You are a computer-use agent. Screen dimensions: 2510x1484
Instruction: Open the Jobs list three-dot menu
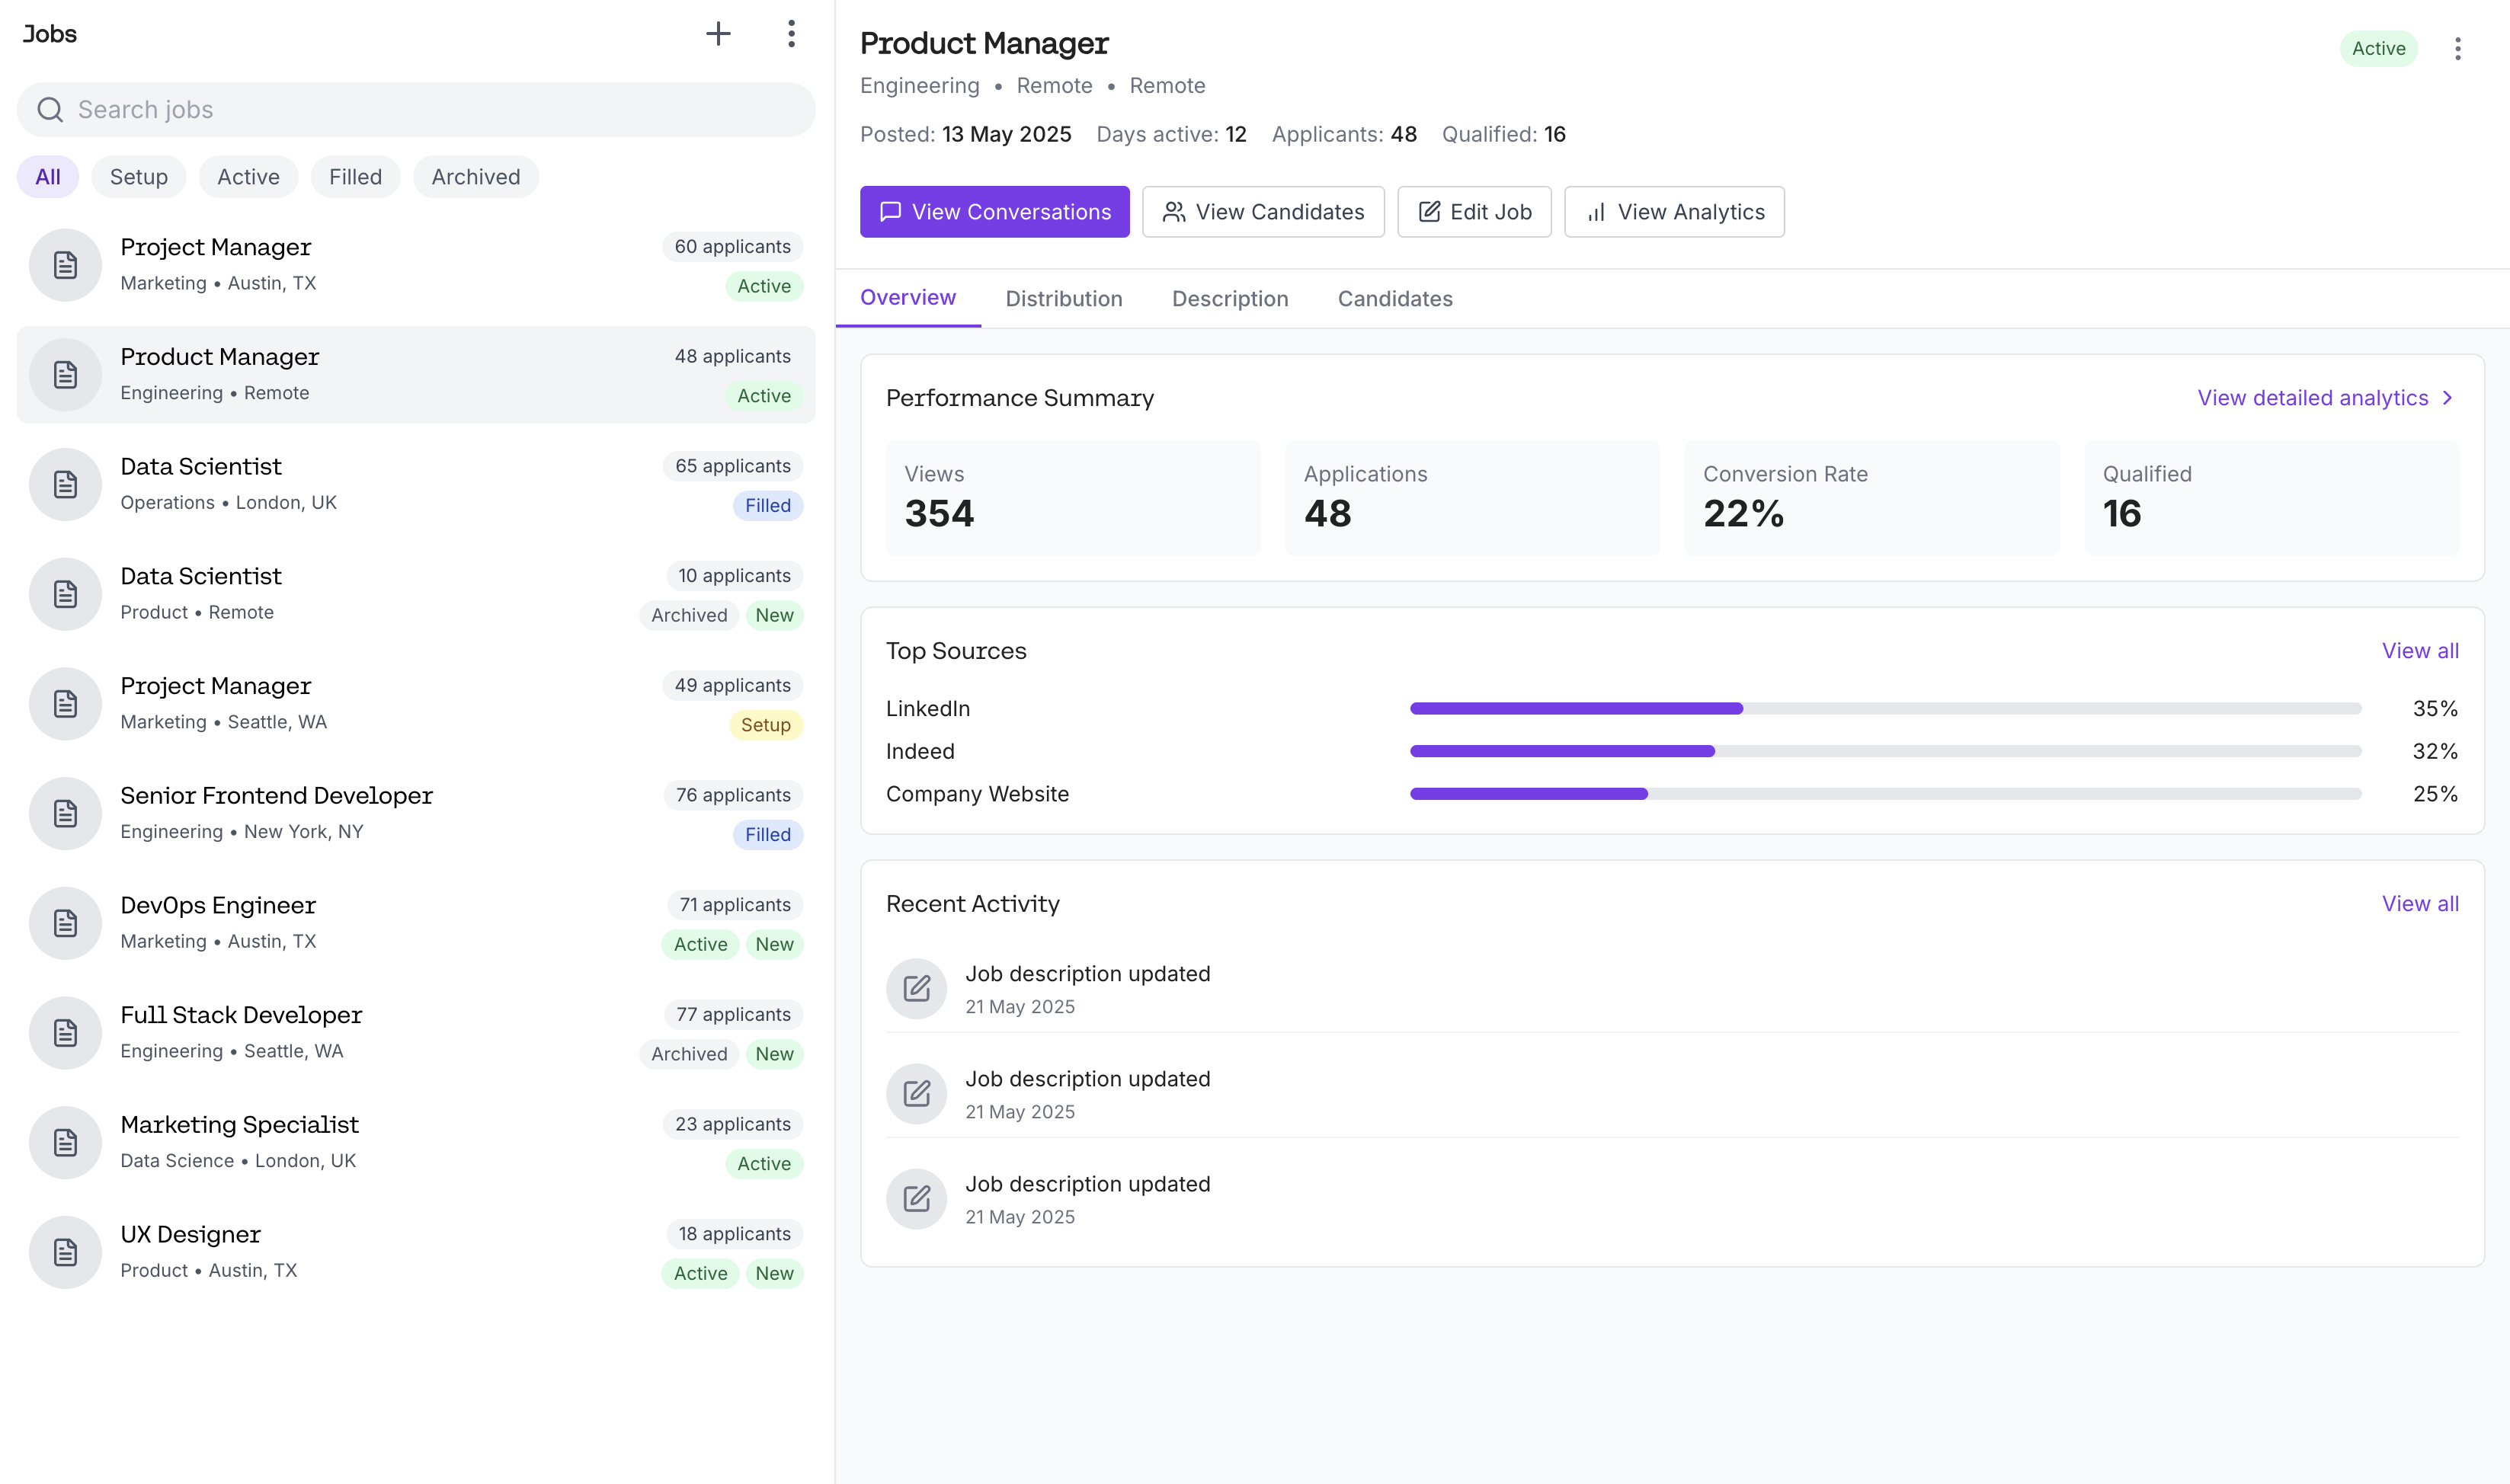click(x=791, y=34)
